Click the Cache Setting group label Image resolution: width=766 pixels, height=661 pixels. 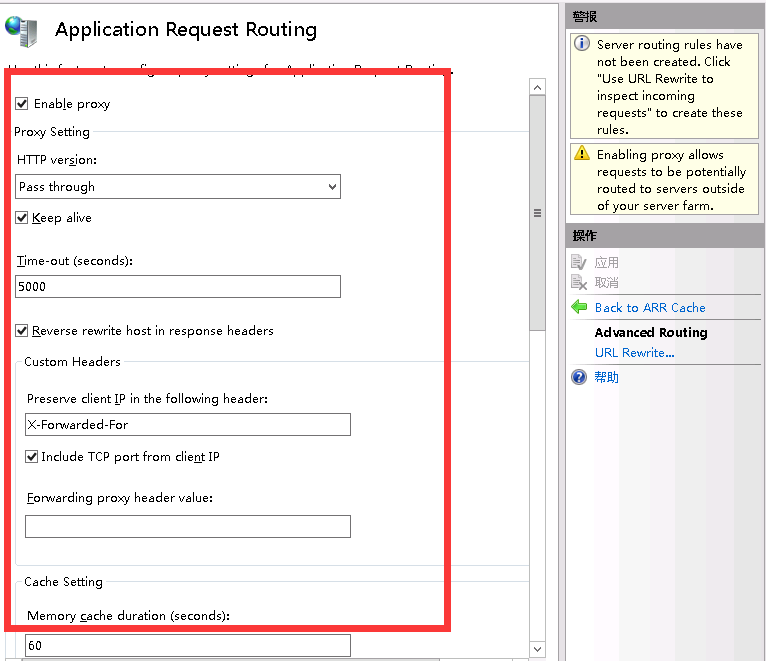[64, 582]
